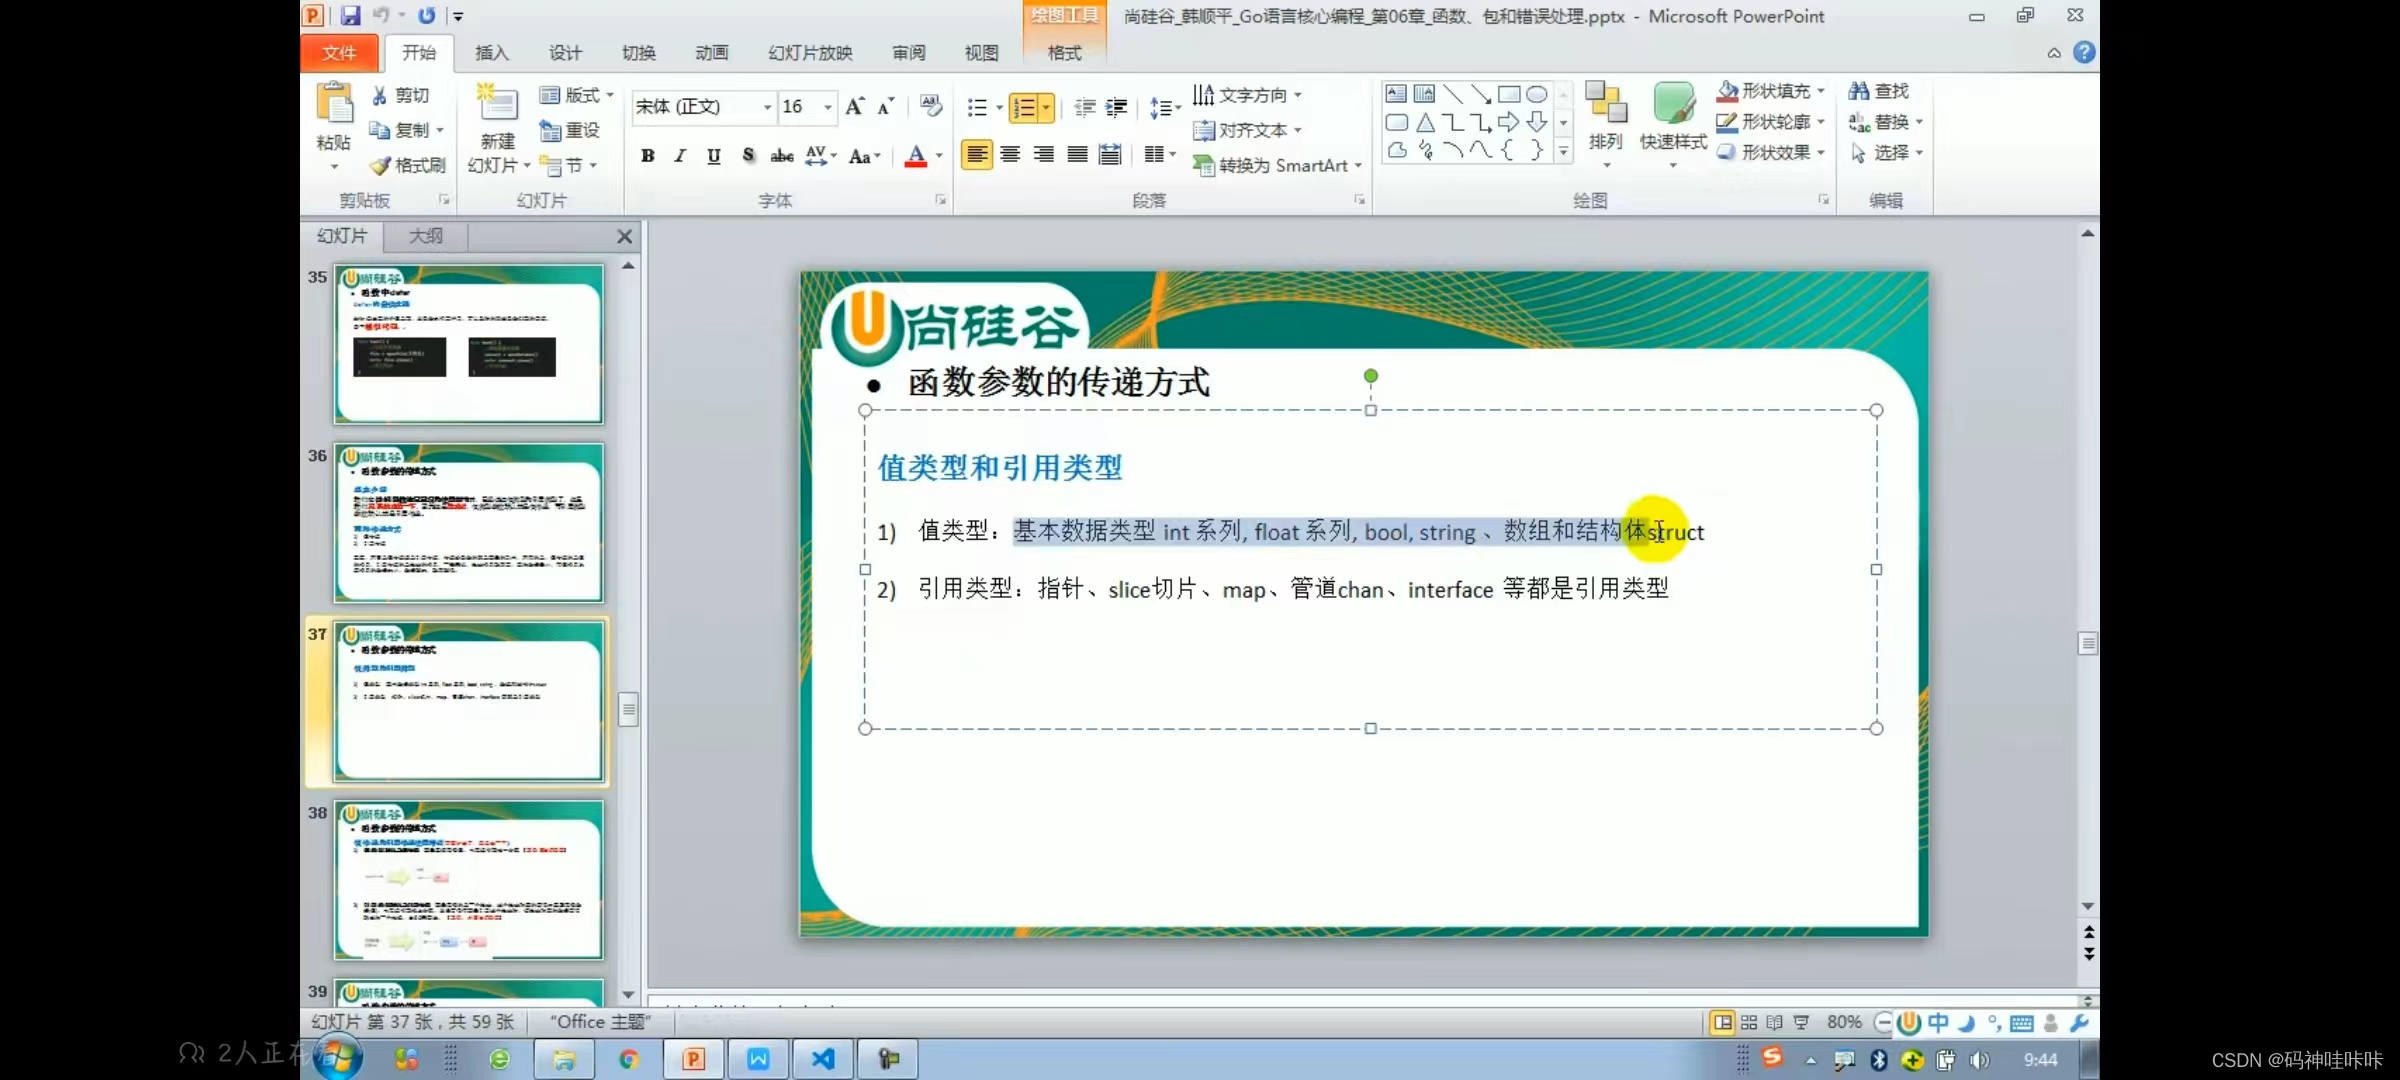2400x1080 pixels.
Task: Clear all formatting with the eraser icon
Action: click(x=931, y=106)
